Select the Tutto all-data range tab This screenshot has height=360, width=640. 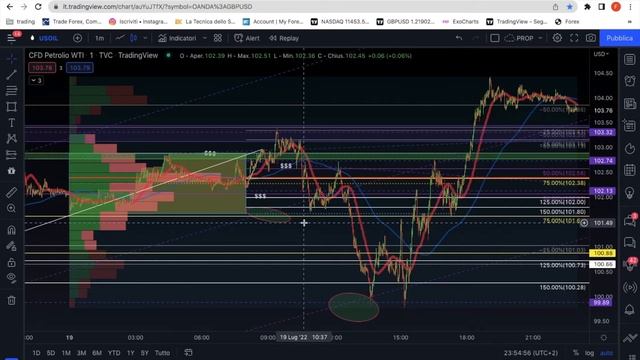coord(162,353)
